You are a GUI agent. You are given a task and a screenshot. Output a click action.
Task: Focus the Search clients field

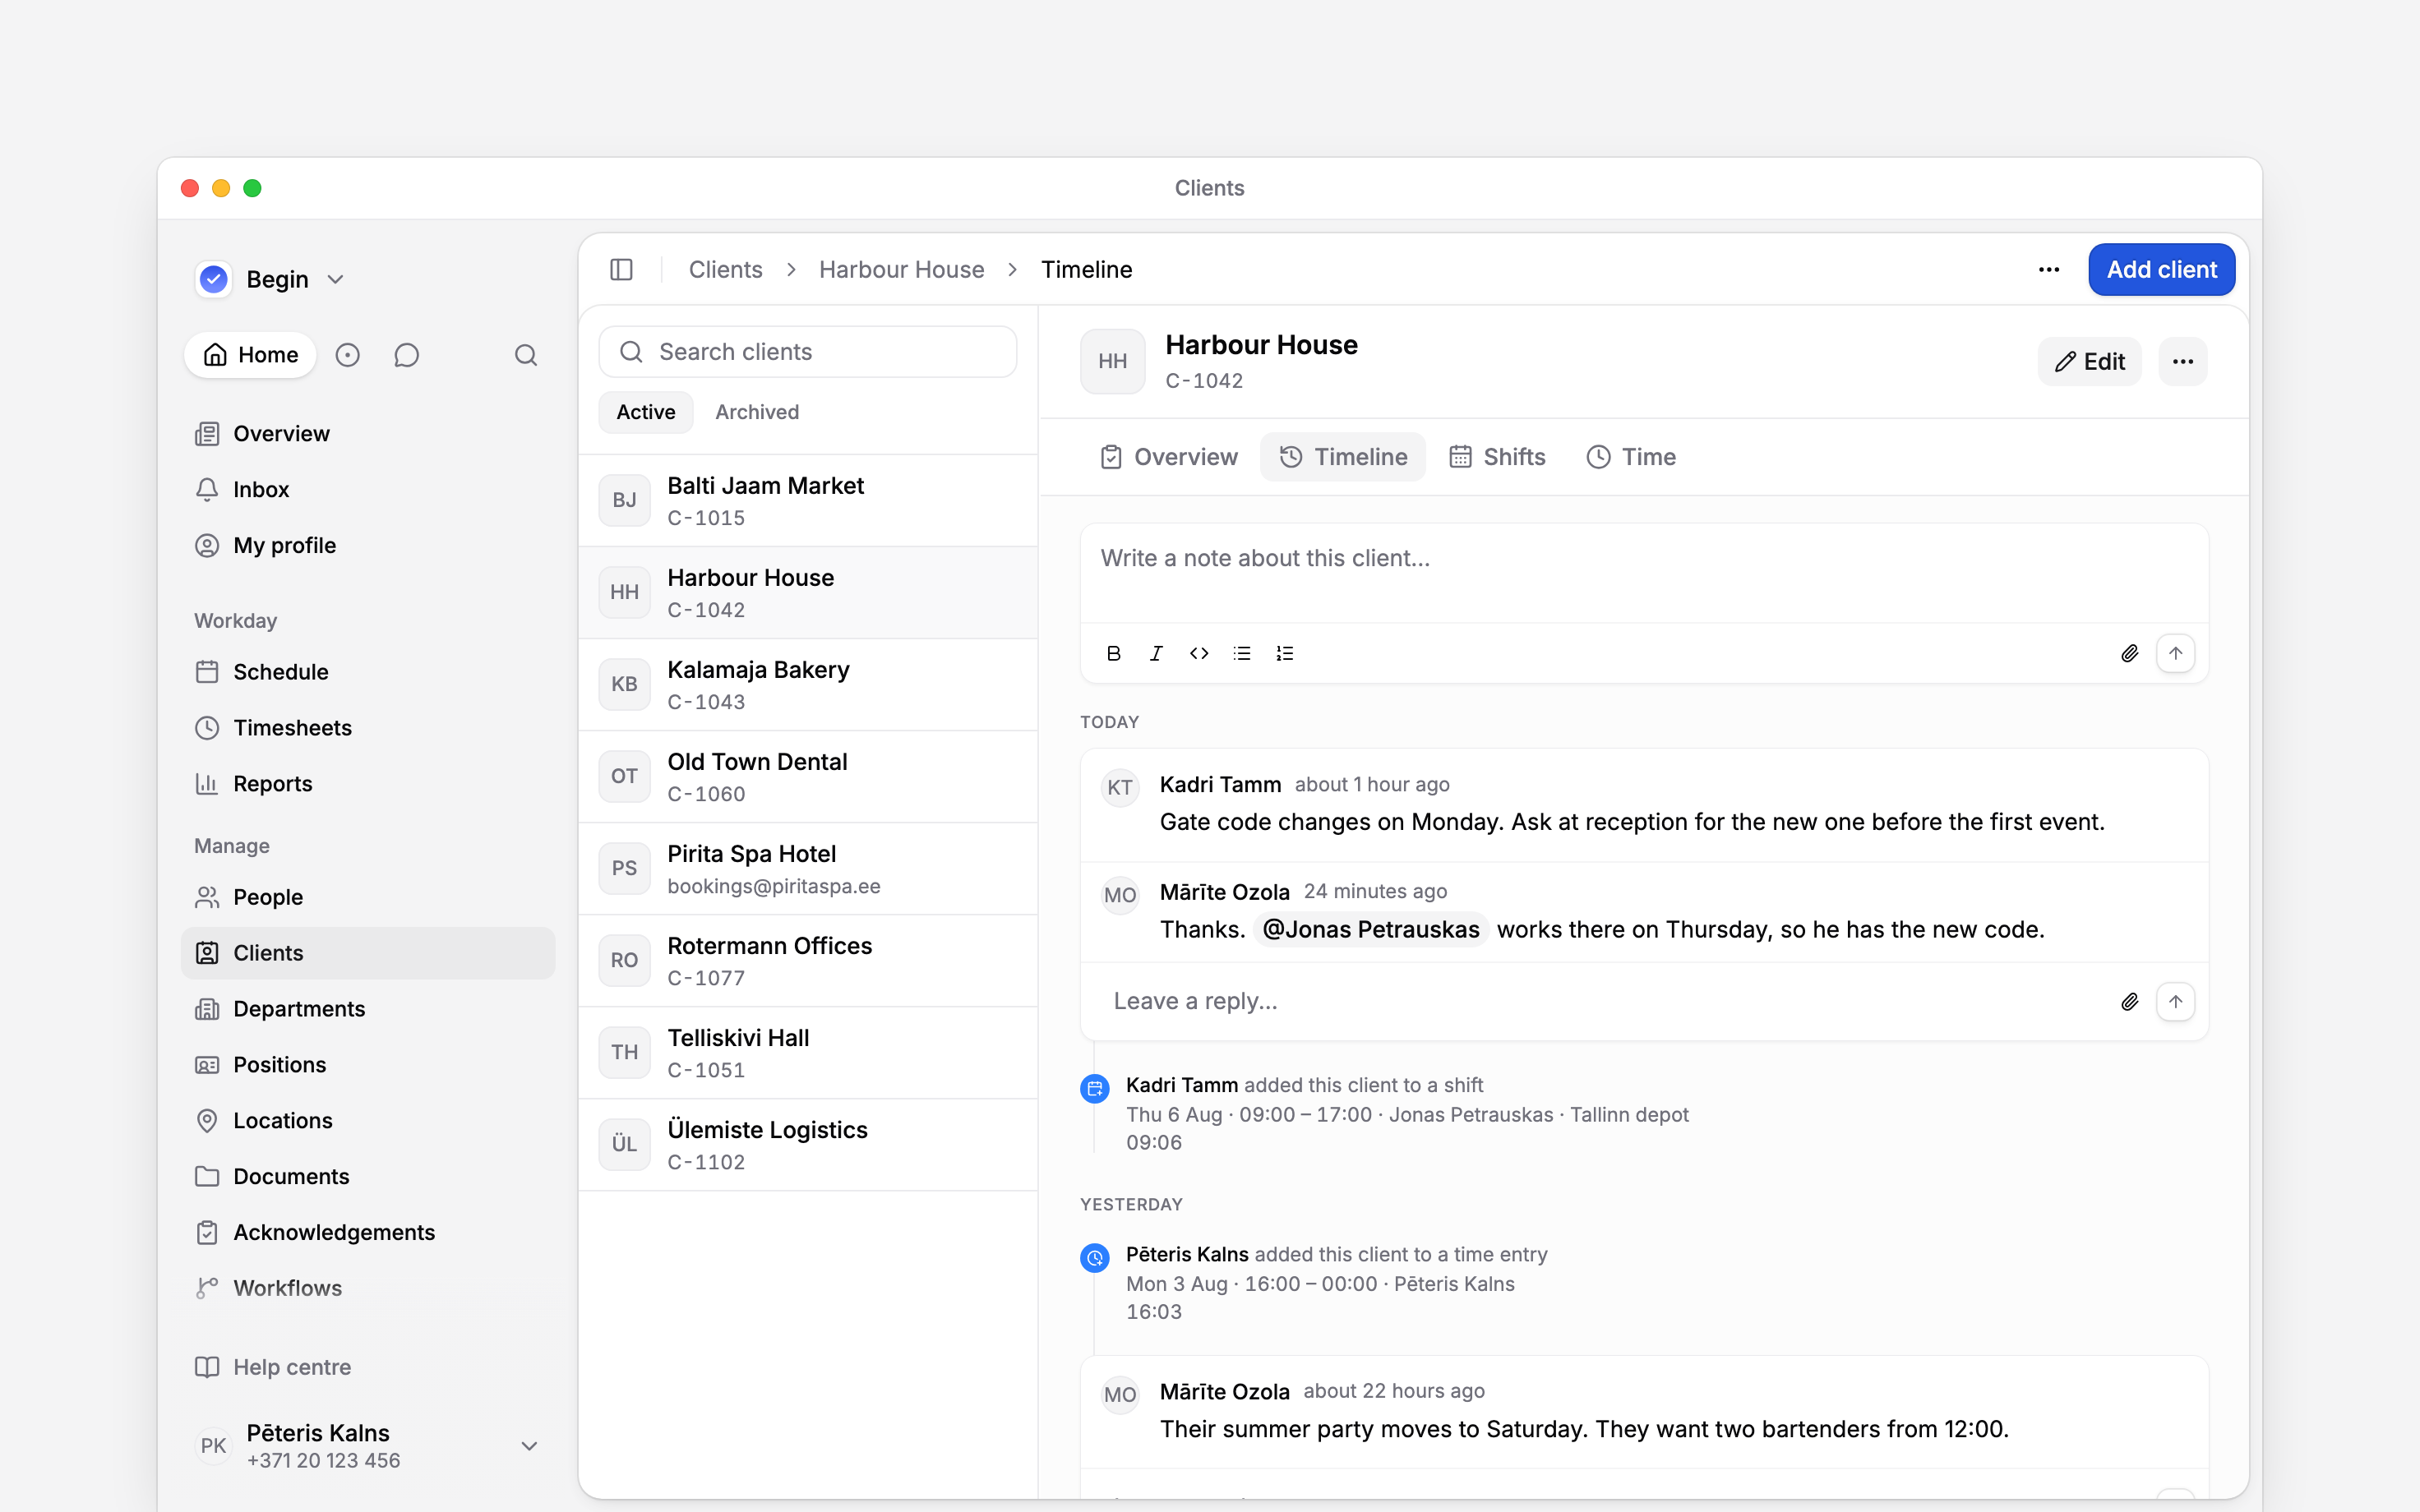pos(808,352)
